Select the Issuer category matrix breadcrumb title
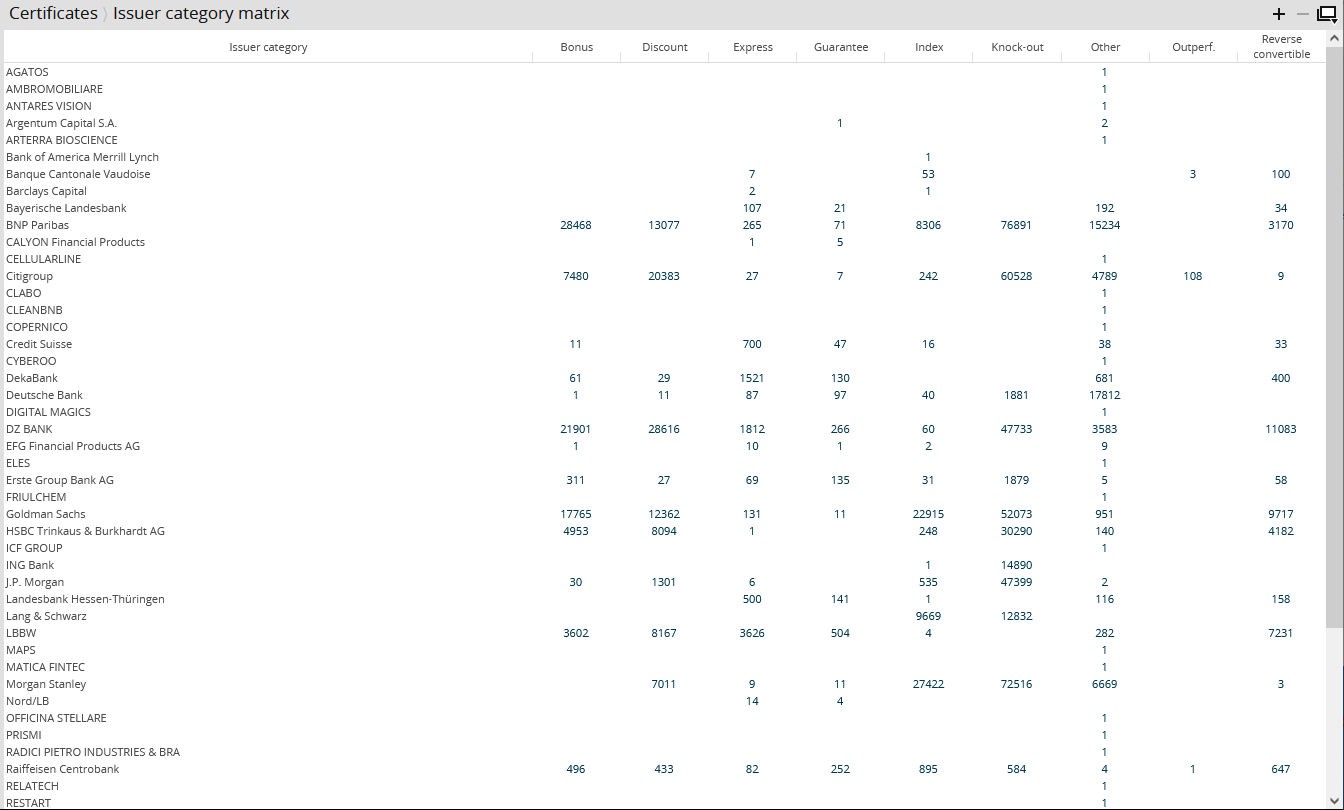The image size is (1344, 810). (201, 14)
